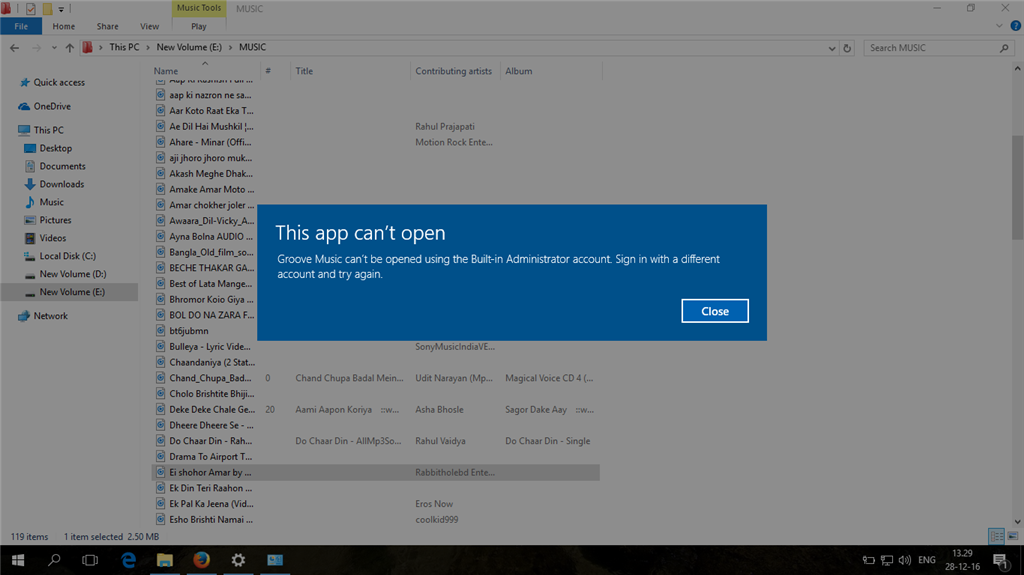Open Settings gear on the taskbar
The width and height of the screenshot is (1024, 575).
click(238, 560)
